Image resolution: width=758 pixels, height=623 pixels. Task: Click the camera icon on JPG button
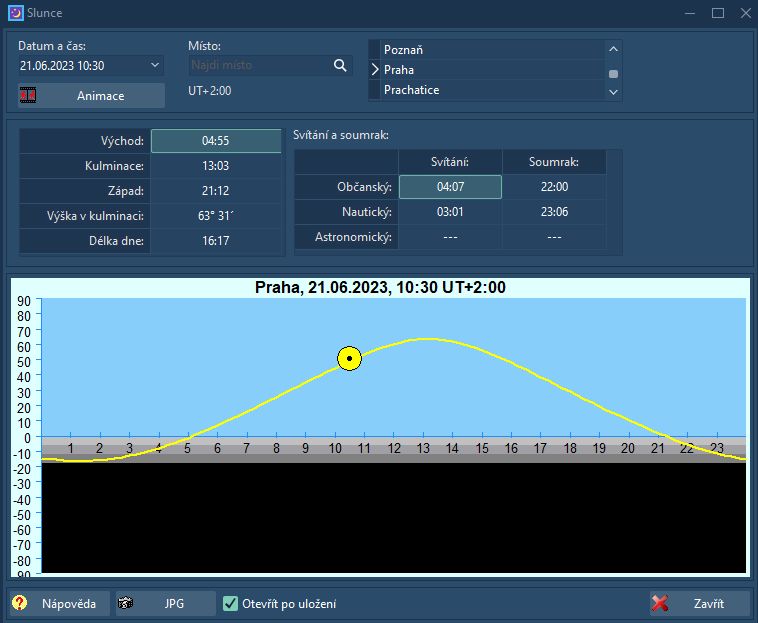tap(126, 603)
